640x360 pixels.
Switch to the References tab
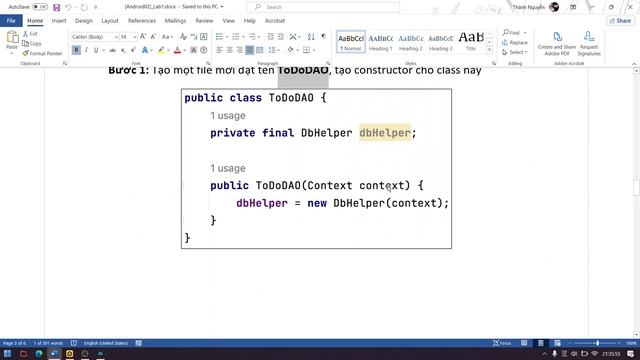tap(142, 20)
